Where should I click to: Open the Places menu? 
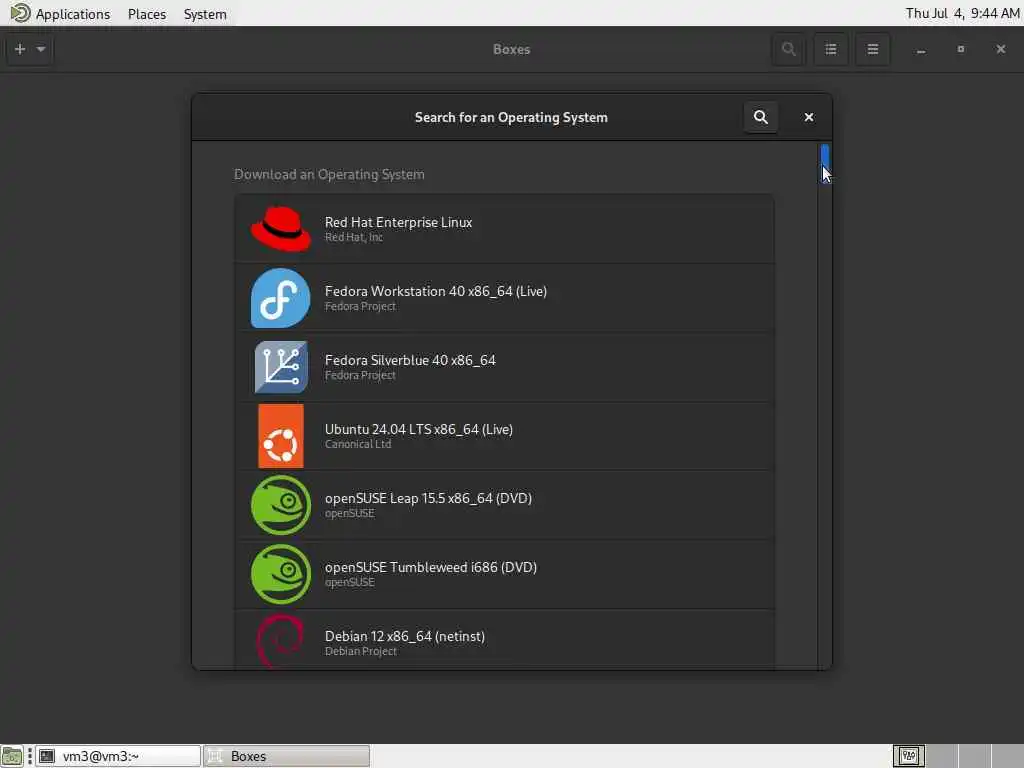(x=147, y=14)
